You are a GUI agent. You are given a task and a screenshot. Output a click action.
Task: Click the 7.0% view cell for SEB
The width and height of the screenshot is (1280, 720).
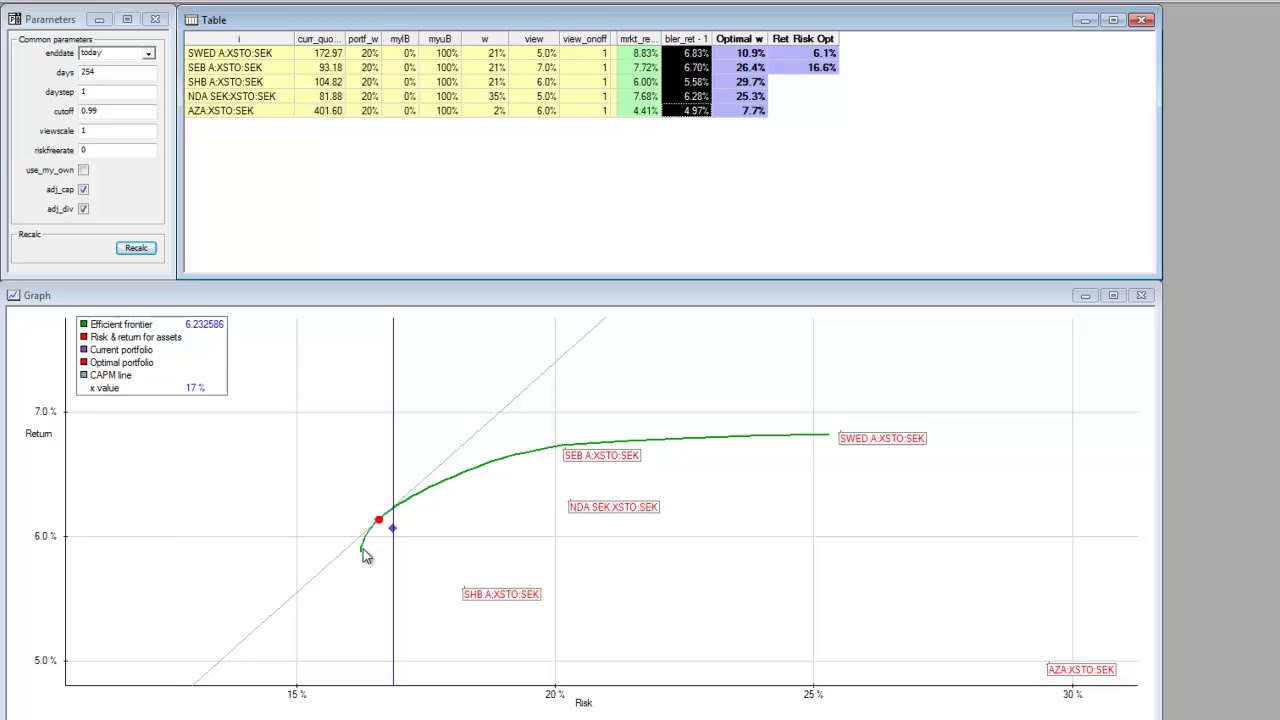534,67
